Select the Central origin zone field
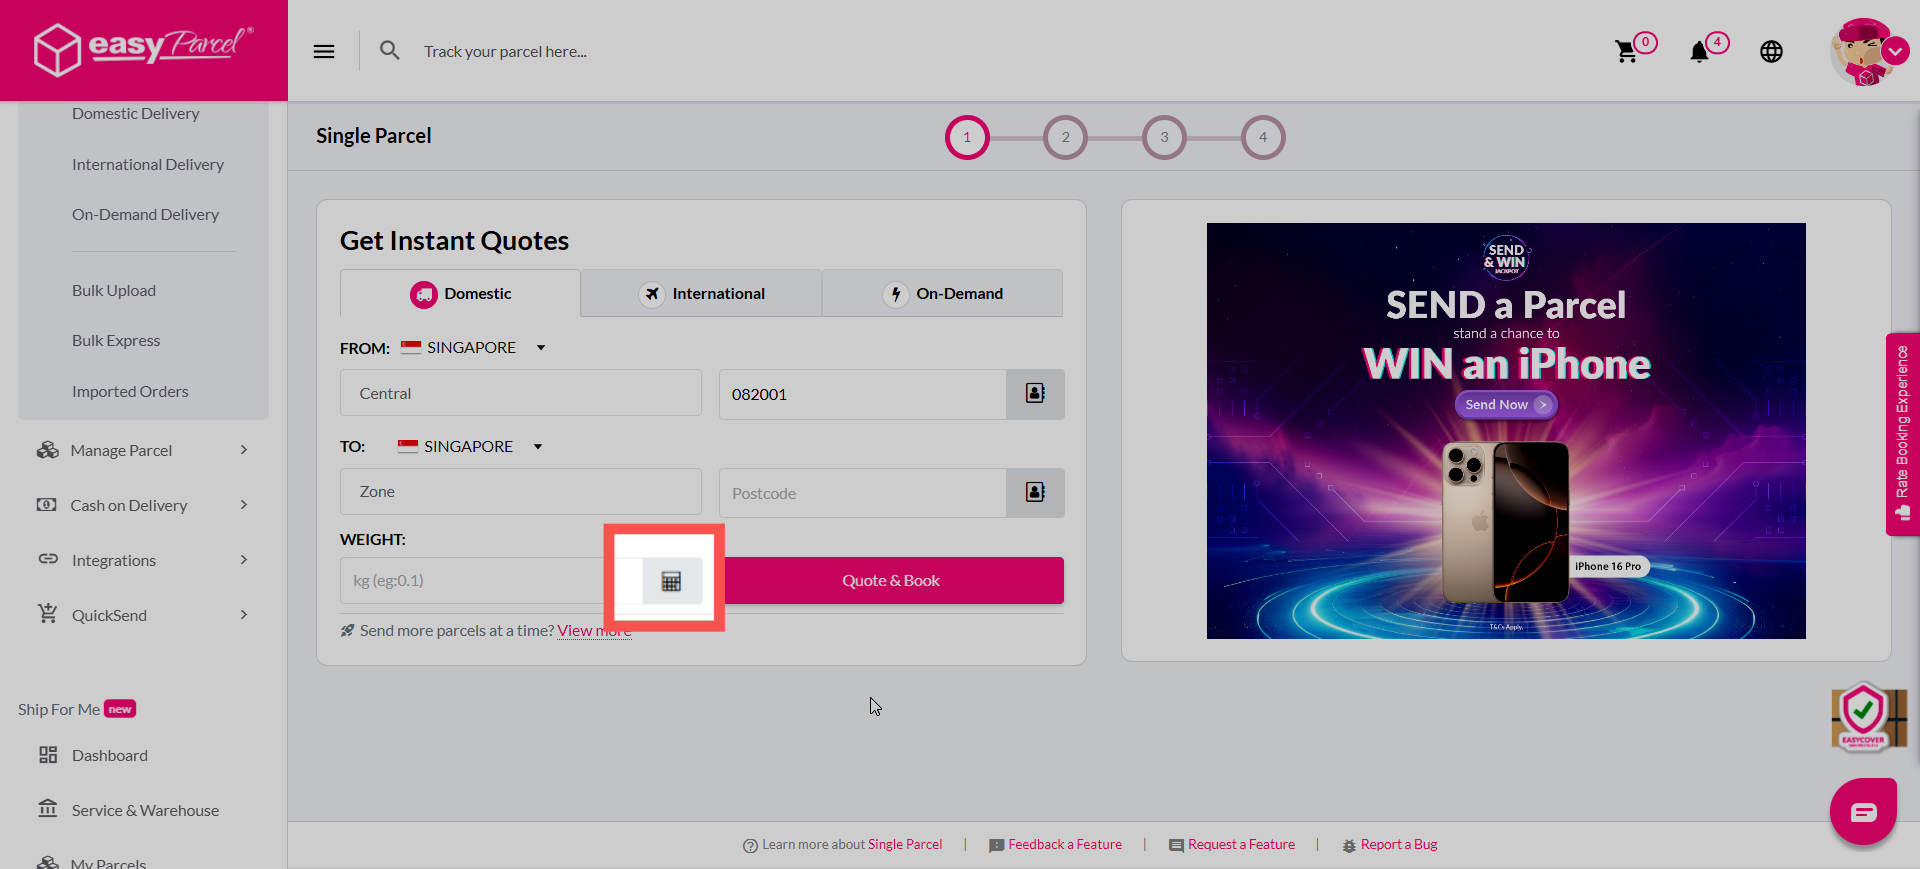The width and height of the screenshot is (1920, 869). click(x=521, y=393)
